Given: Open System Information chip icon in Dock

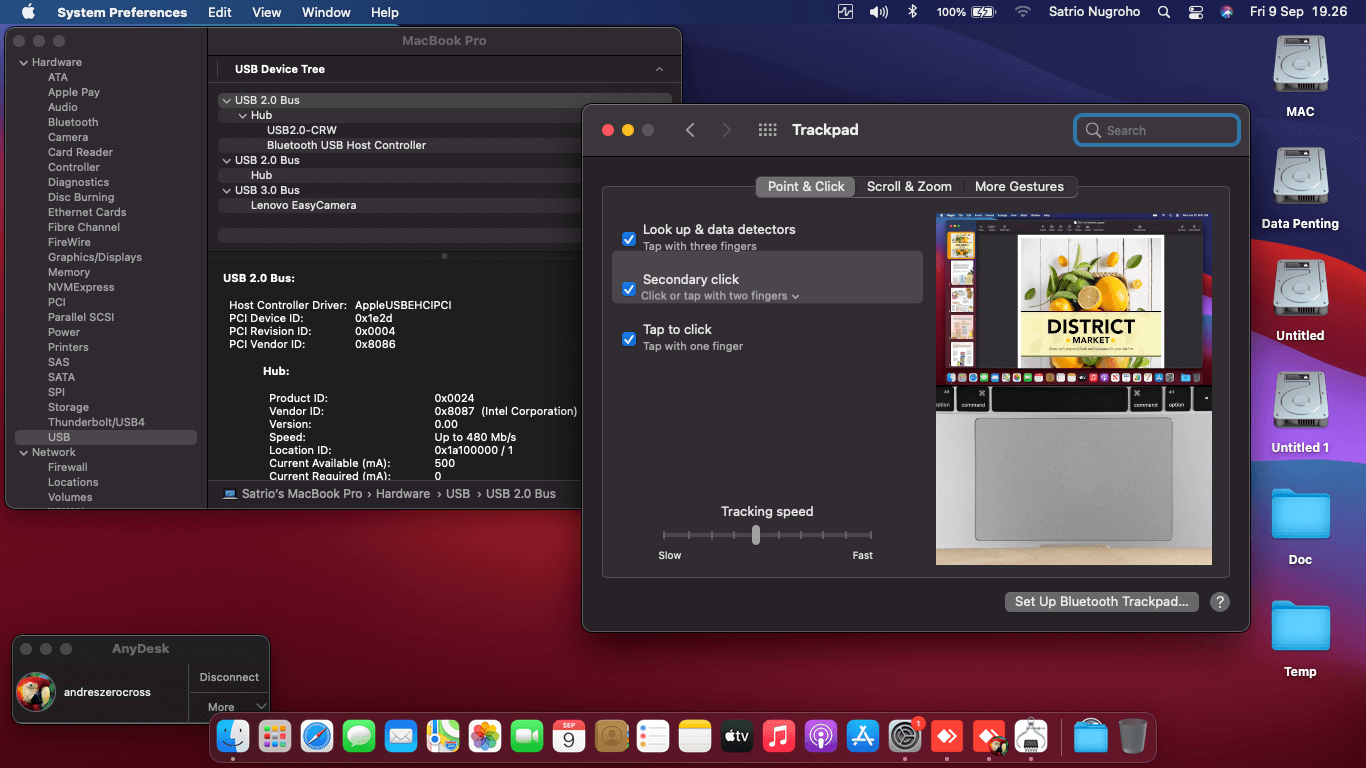Looking at the screenshot, I should [1030, 737].
